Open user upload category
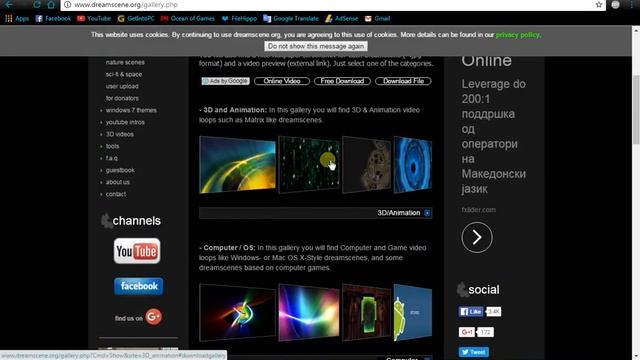Viewport: 640px width, 360px height. click(x=122, y=87)
